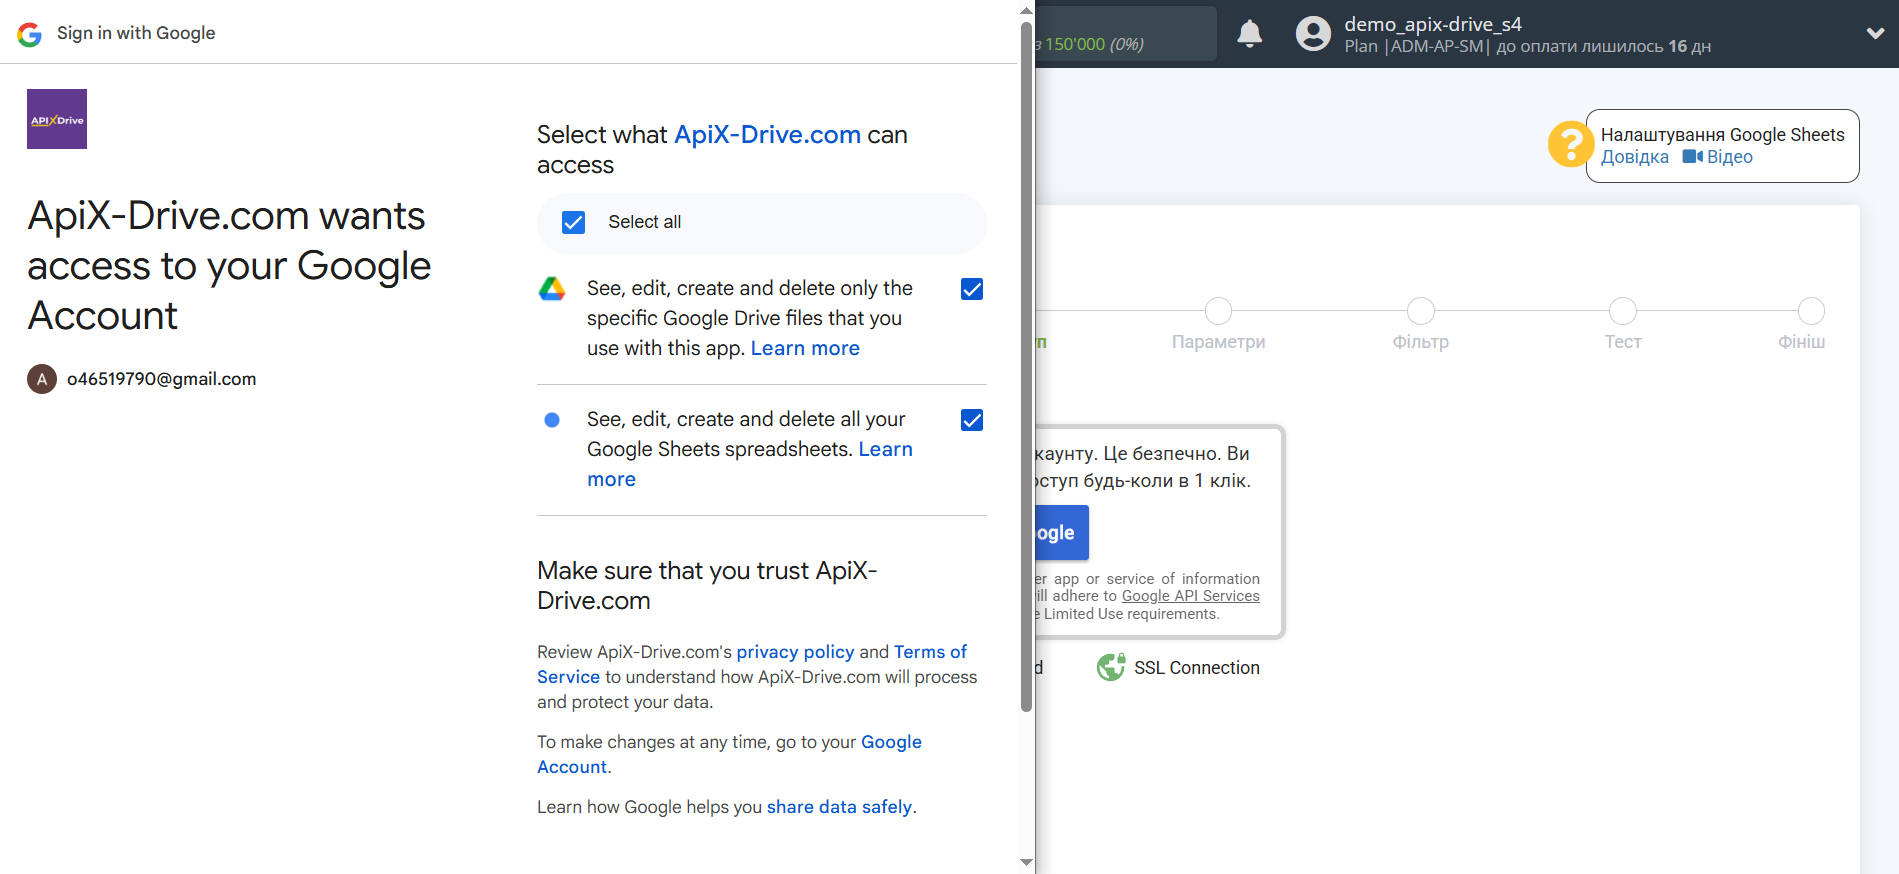Click the SSL Connection globe icon
The image size is (1899, 874).
pyautogui.click(x=1111, y=667)
